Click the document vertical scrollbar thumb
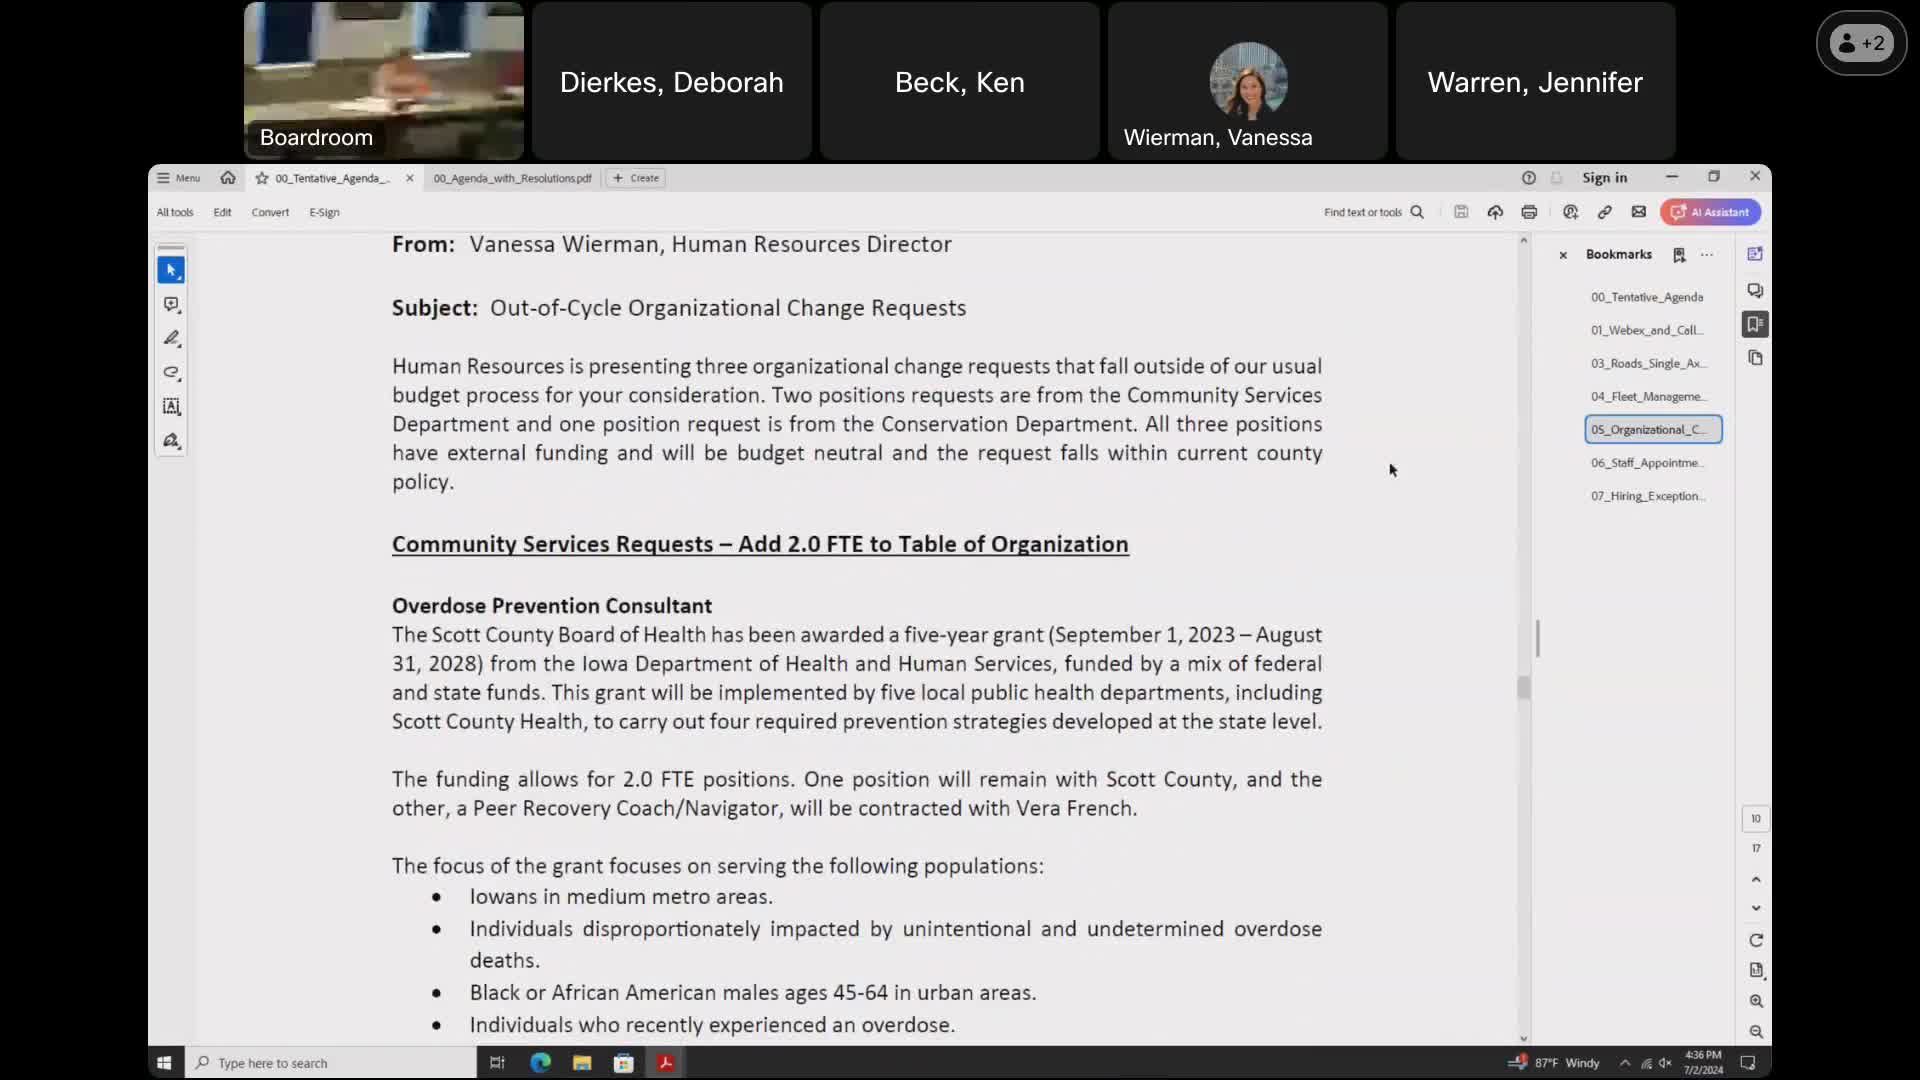Viewport: 1920px width, 1080px height. coord(1523,687)
